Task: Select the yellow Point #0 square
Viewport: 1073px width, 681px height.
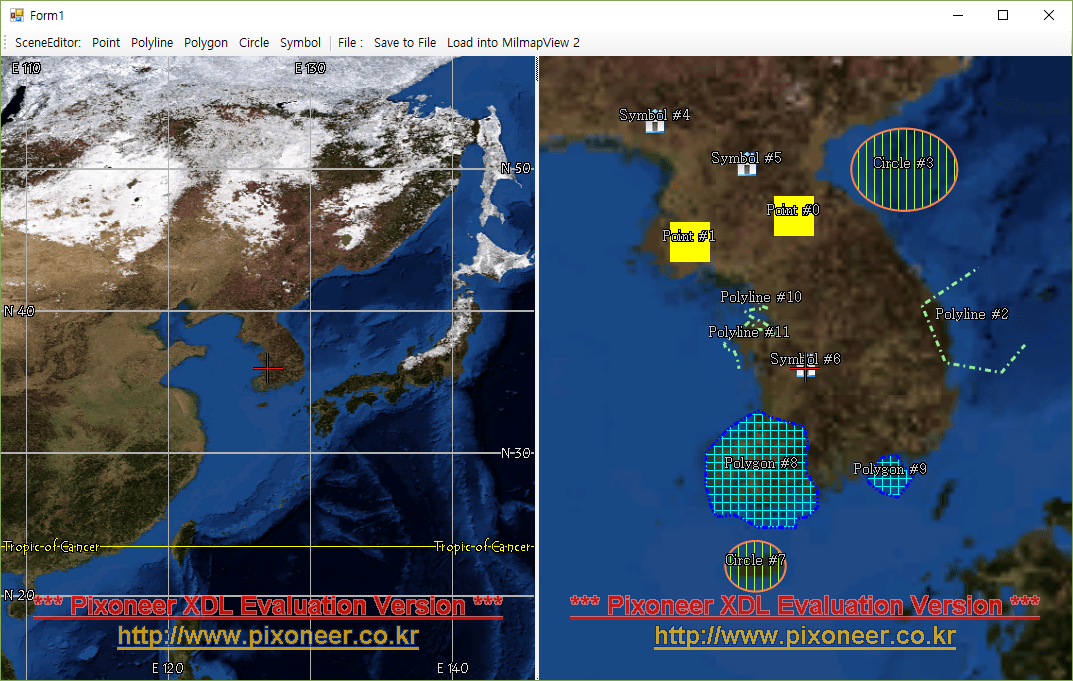Action: point(794,216)
